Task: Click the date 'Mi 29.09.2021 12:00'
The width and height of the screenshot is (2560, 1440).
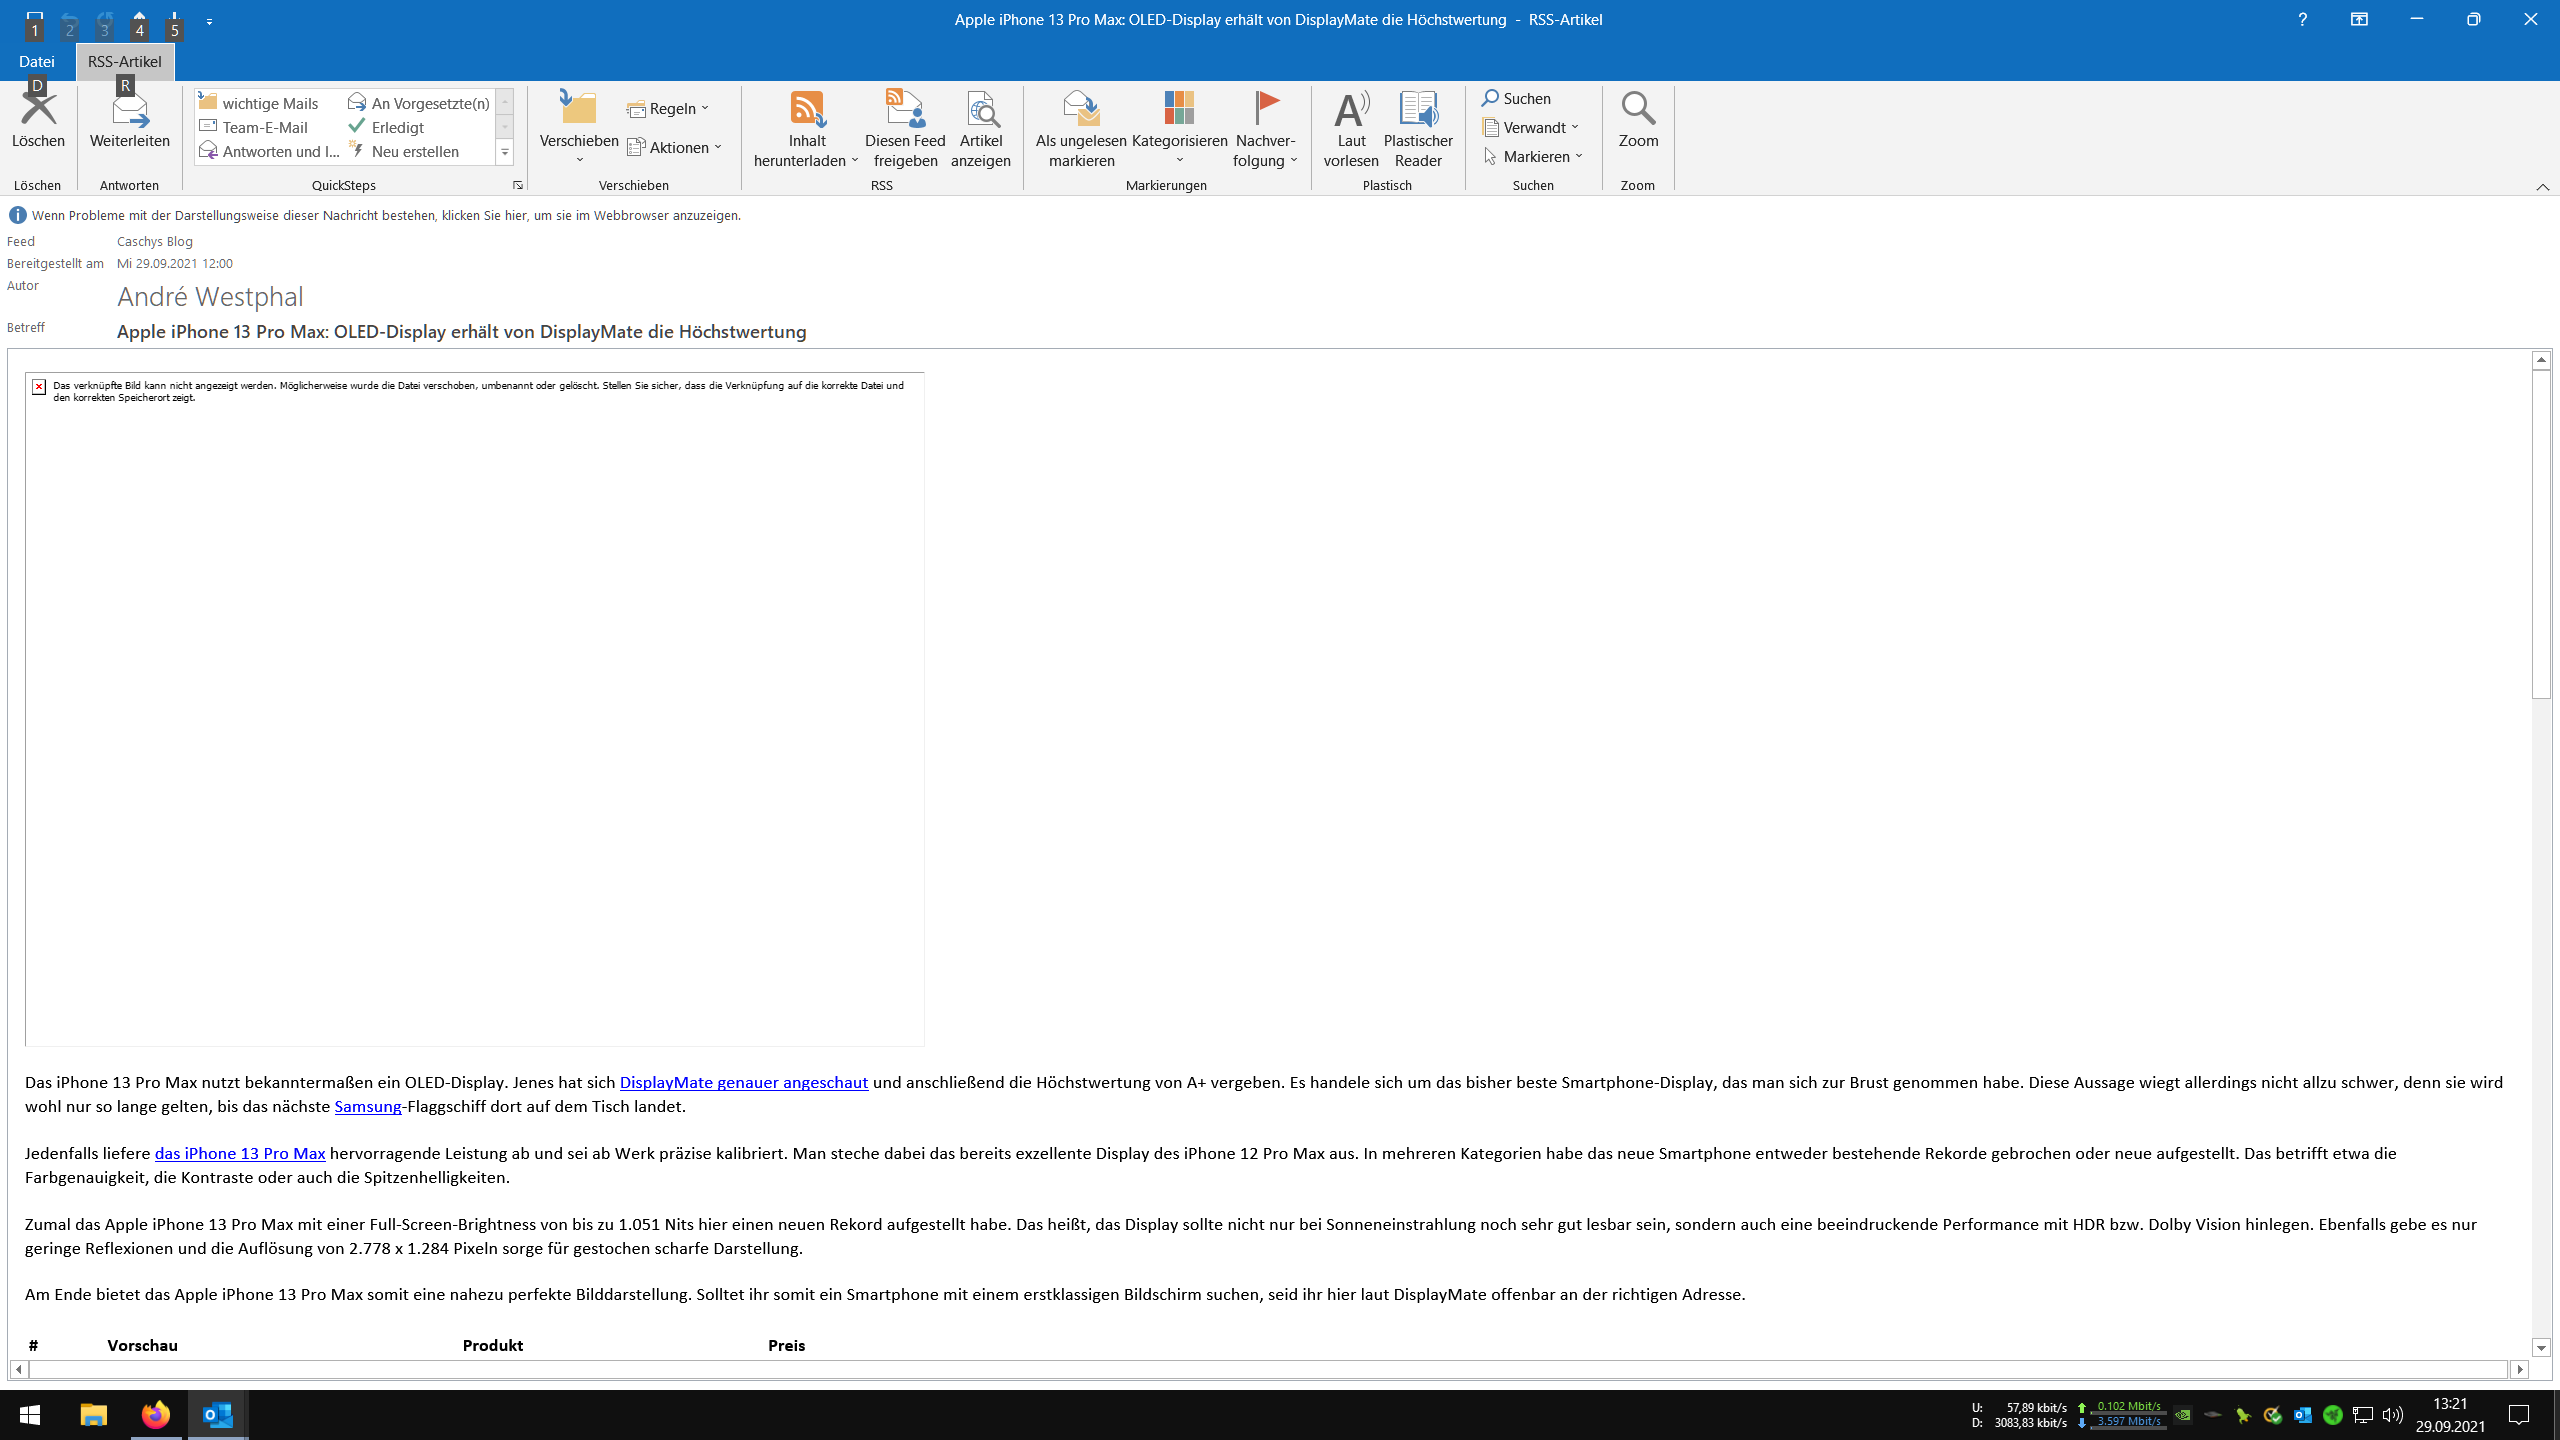Action: pyautogui.click(x=175, y=263)
